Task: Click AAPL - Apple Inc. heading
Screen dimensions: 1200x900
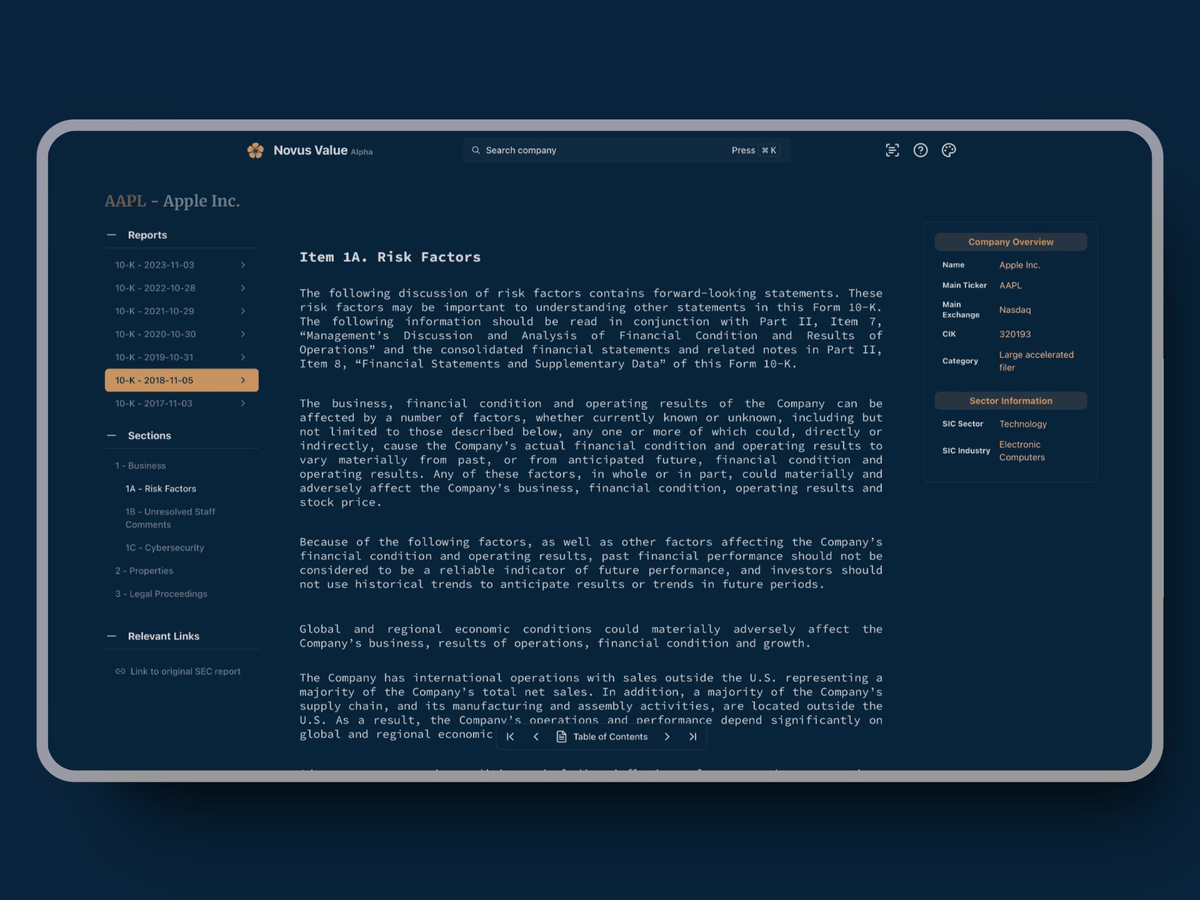Action: pos(172,201)
